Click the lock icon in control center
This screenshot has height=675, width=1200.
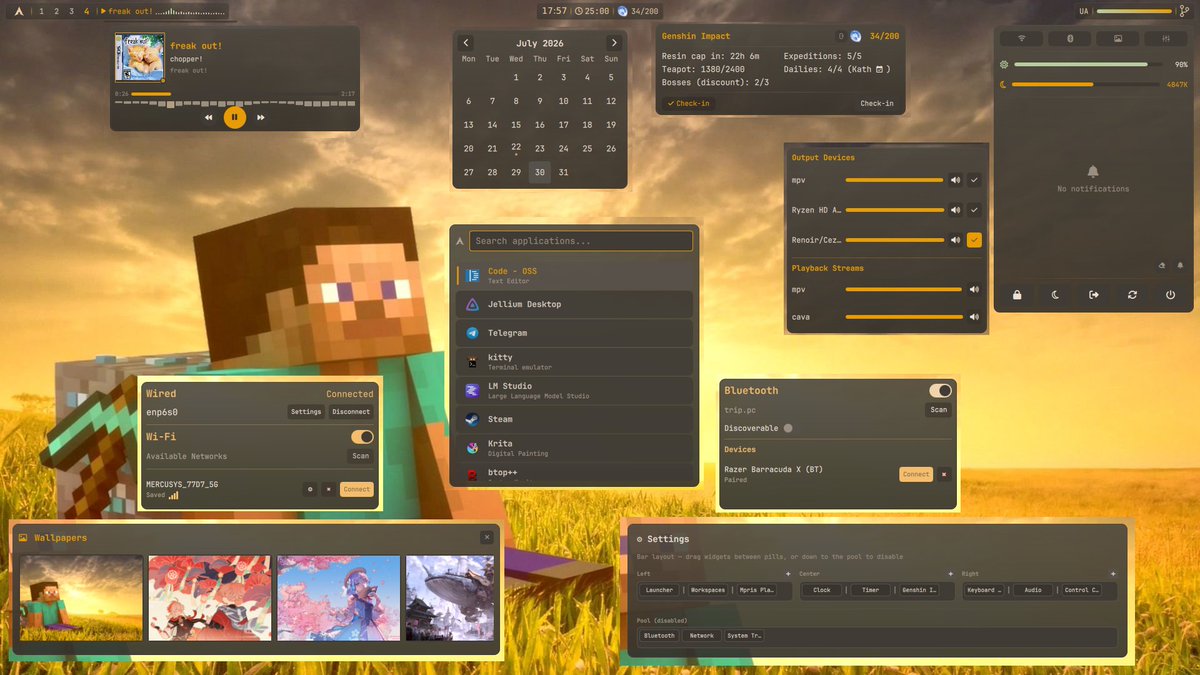point(1017,295)
